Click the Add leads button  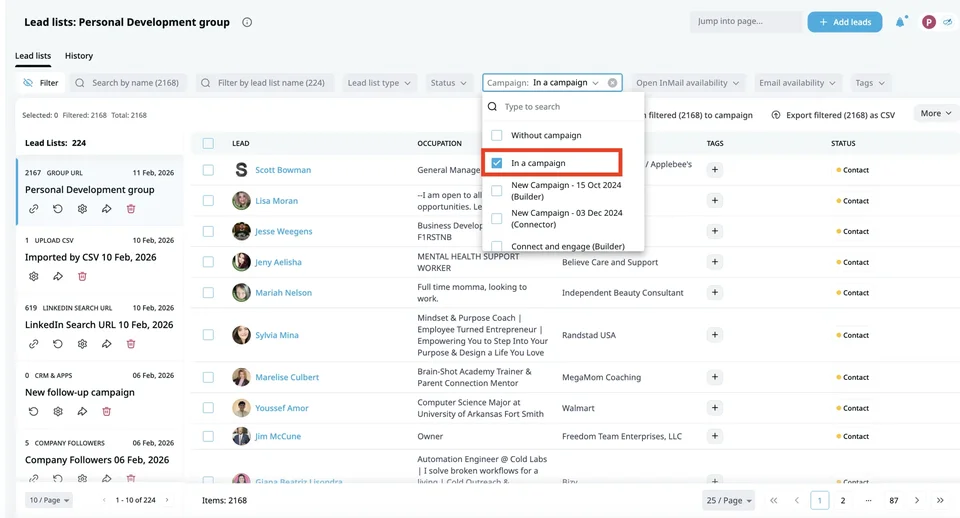pos(844,22)
